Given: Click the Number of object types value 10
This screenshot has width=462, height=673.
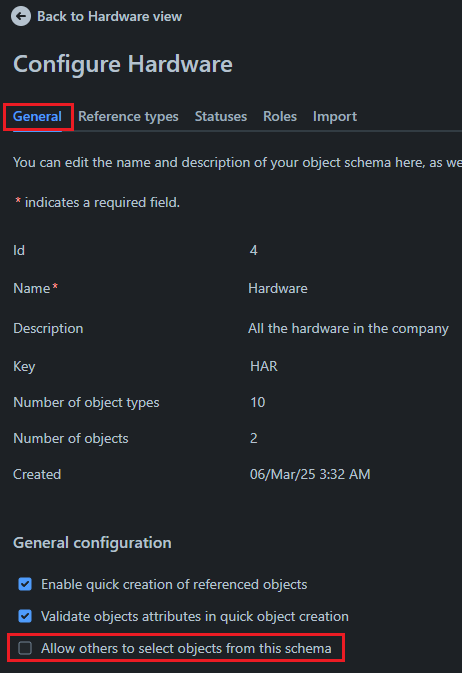Looking at the screenshot, I should tap(258, 403).
